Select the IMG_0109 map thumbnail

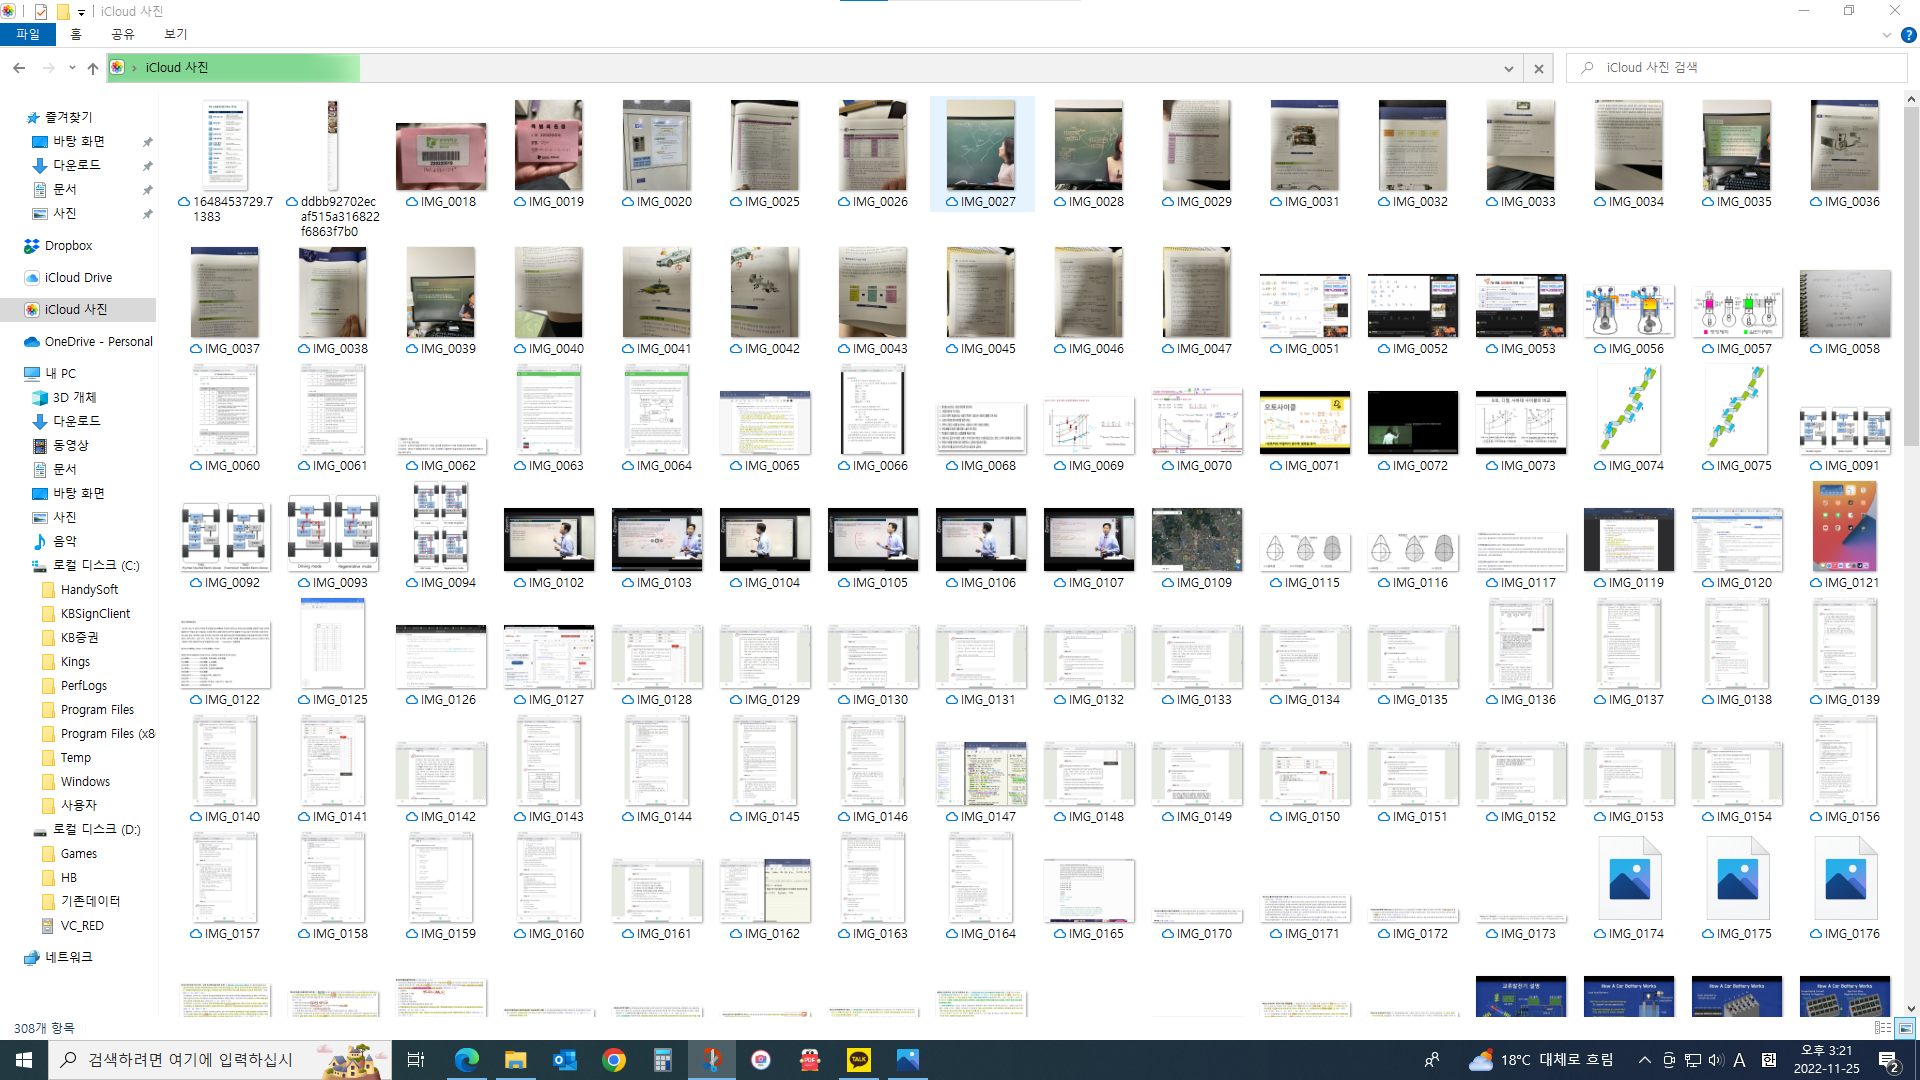click(1196, 540)
